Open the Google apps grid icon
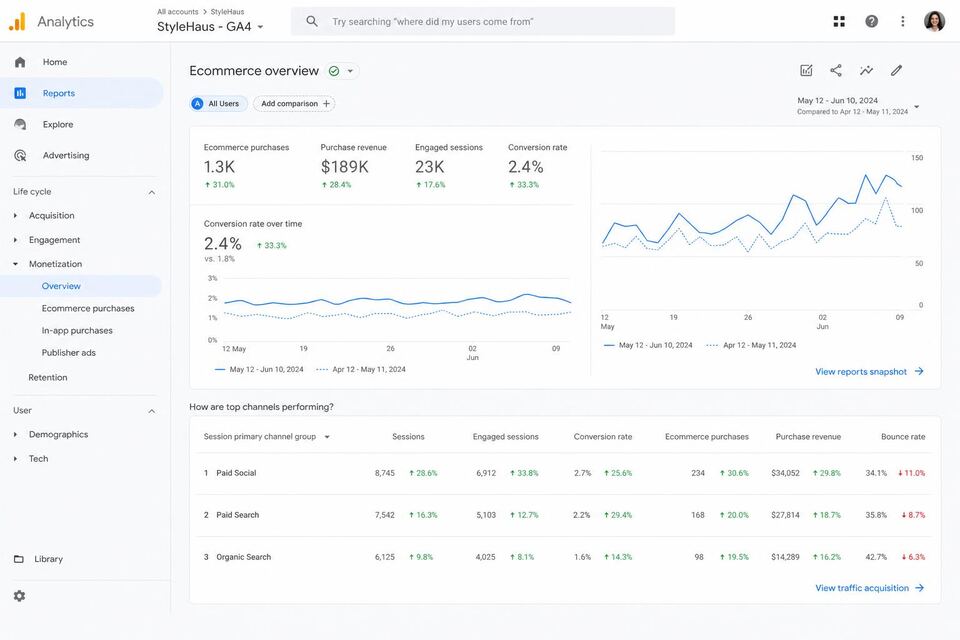The image size is (960, 640). [x=839, y=21]
